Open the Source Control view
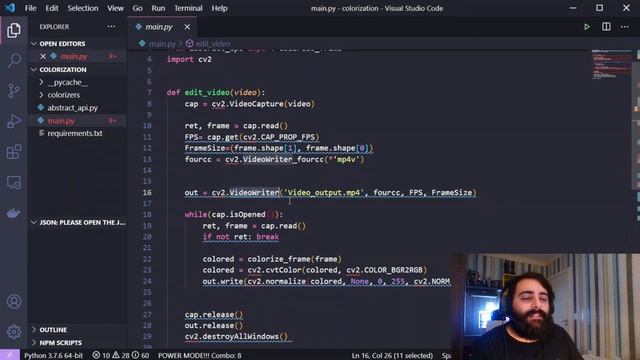The width and height of the screenshot is (640, 360). [14, 90]
